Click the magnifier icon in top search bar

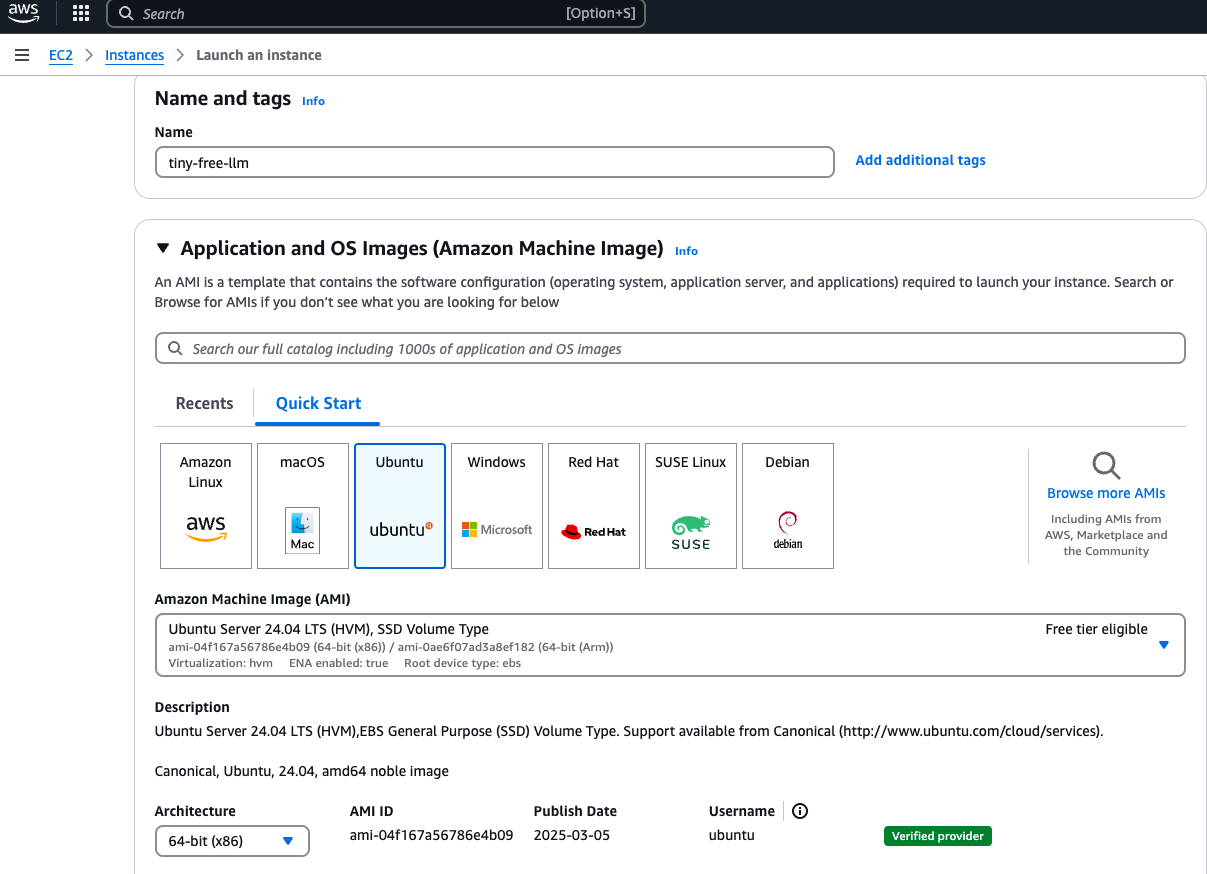coord(126,14)
